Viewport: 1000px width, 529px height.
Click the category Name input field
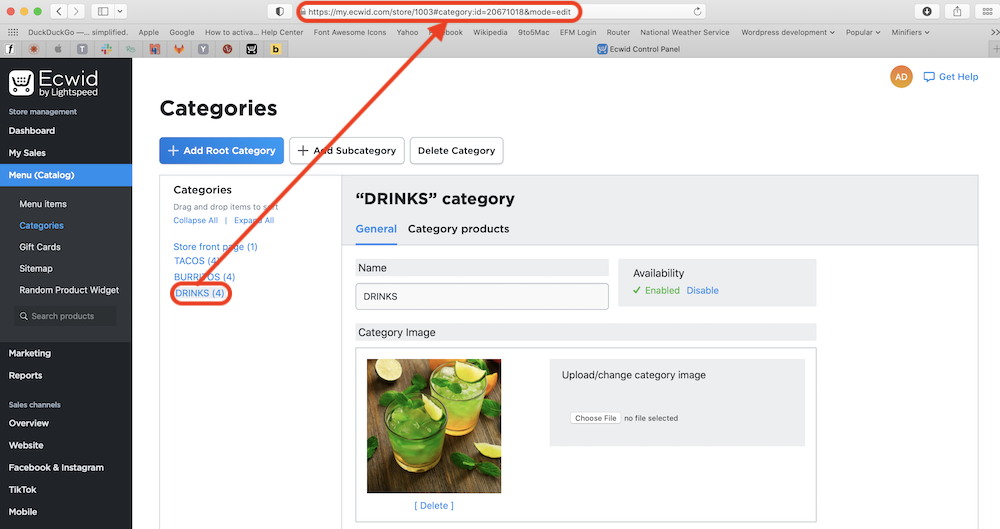tap(481, 297)
